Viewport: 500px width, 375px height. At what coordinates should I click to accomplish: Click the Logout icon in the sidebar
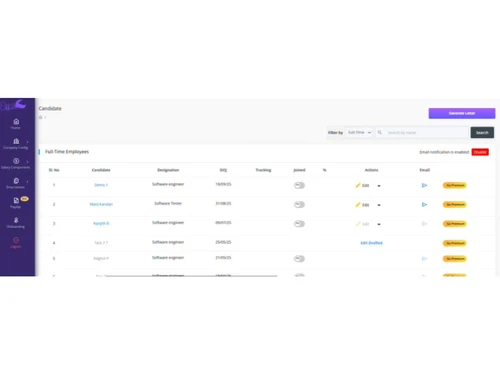point(16,240)
